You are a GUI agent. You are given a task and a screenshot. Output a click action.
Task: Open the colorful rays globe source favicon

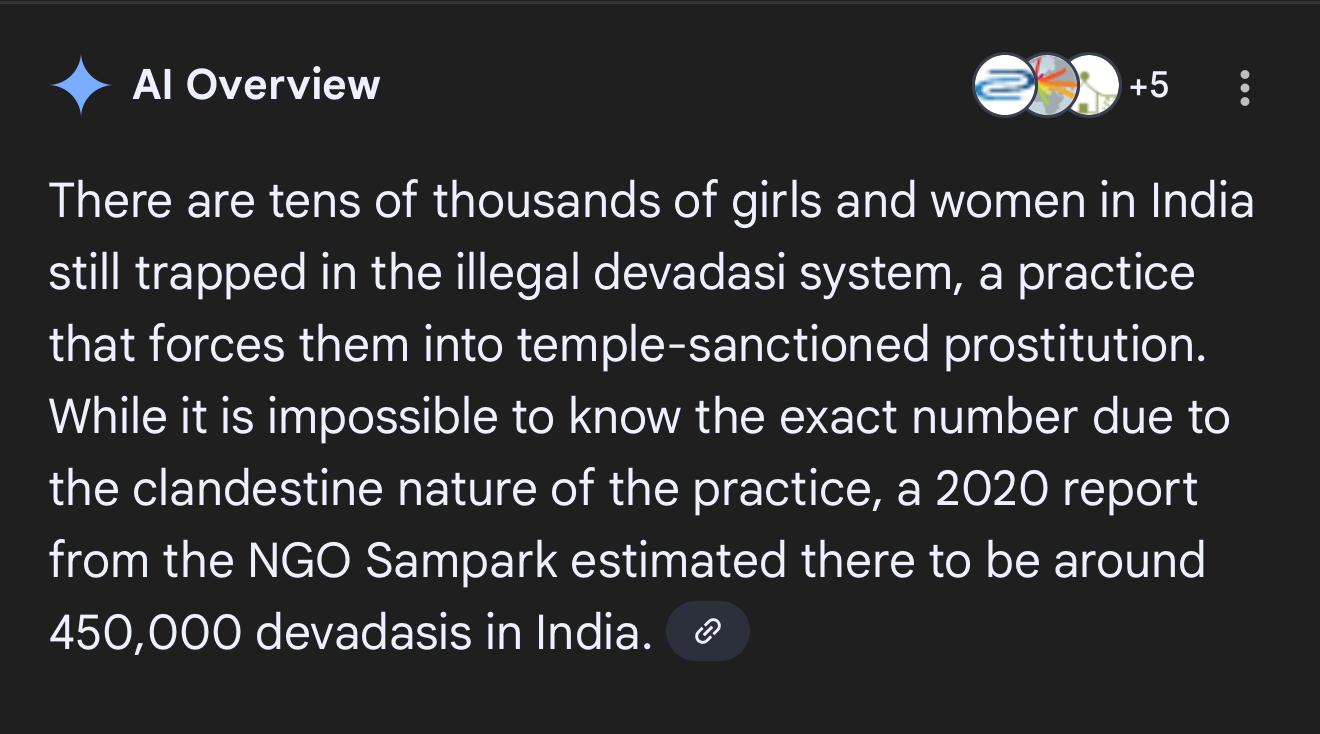(x=1050, y=86)
